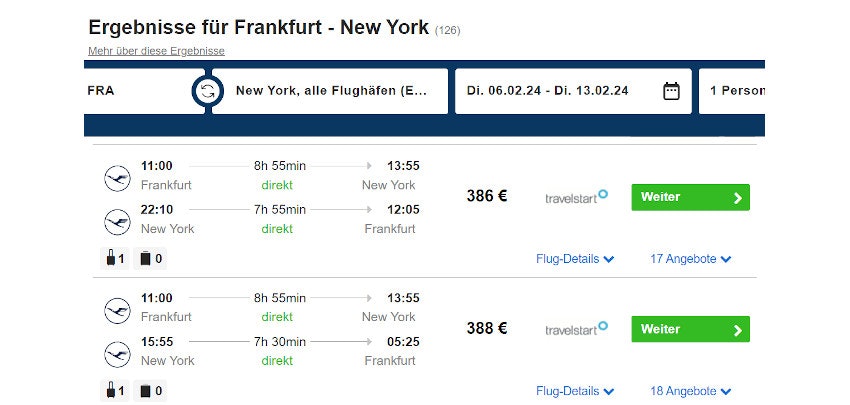The image size is (850, 405).
Task: Expand Flug-Details for the 388 € flight
Action: (x=575, y=391)
